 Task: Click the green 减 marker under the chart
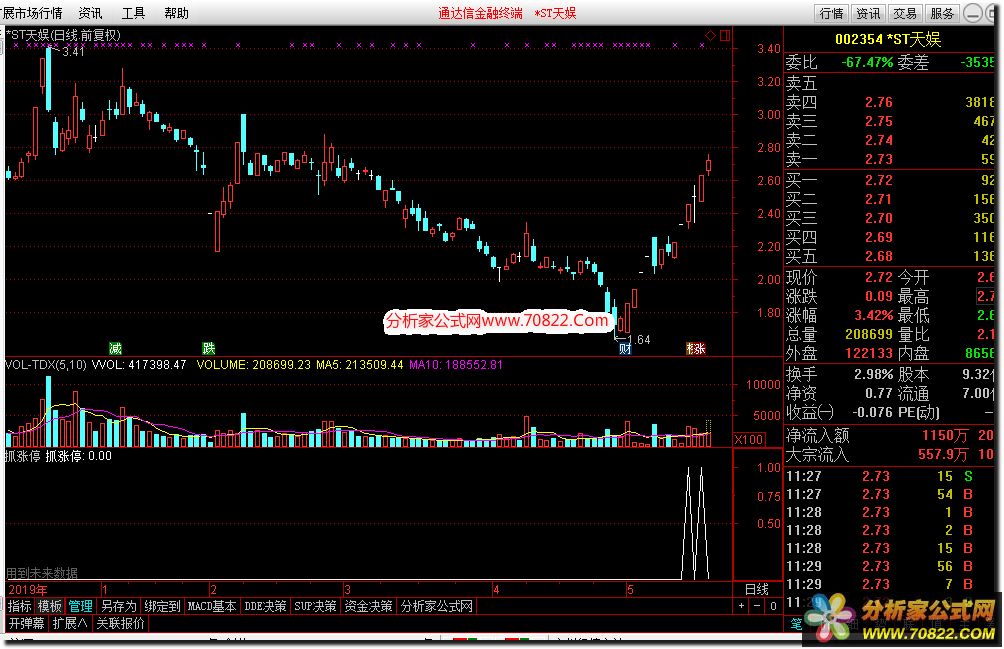tap(115, 348)
